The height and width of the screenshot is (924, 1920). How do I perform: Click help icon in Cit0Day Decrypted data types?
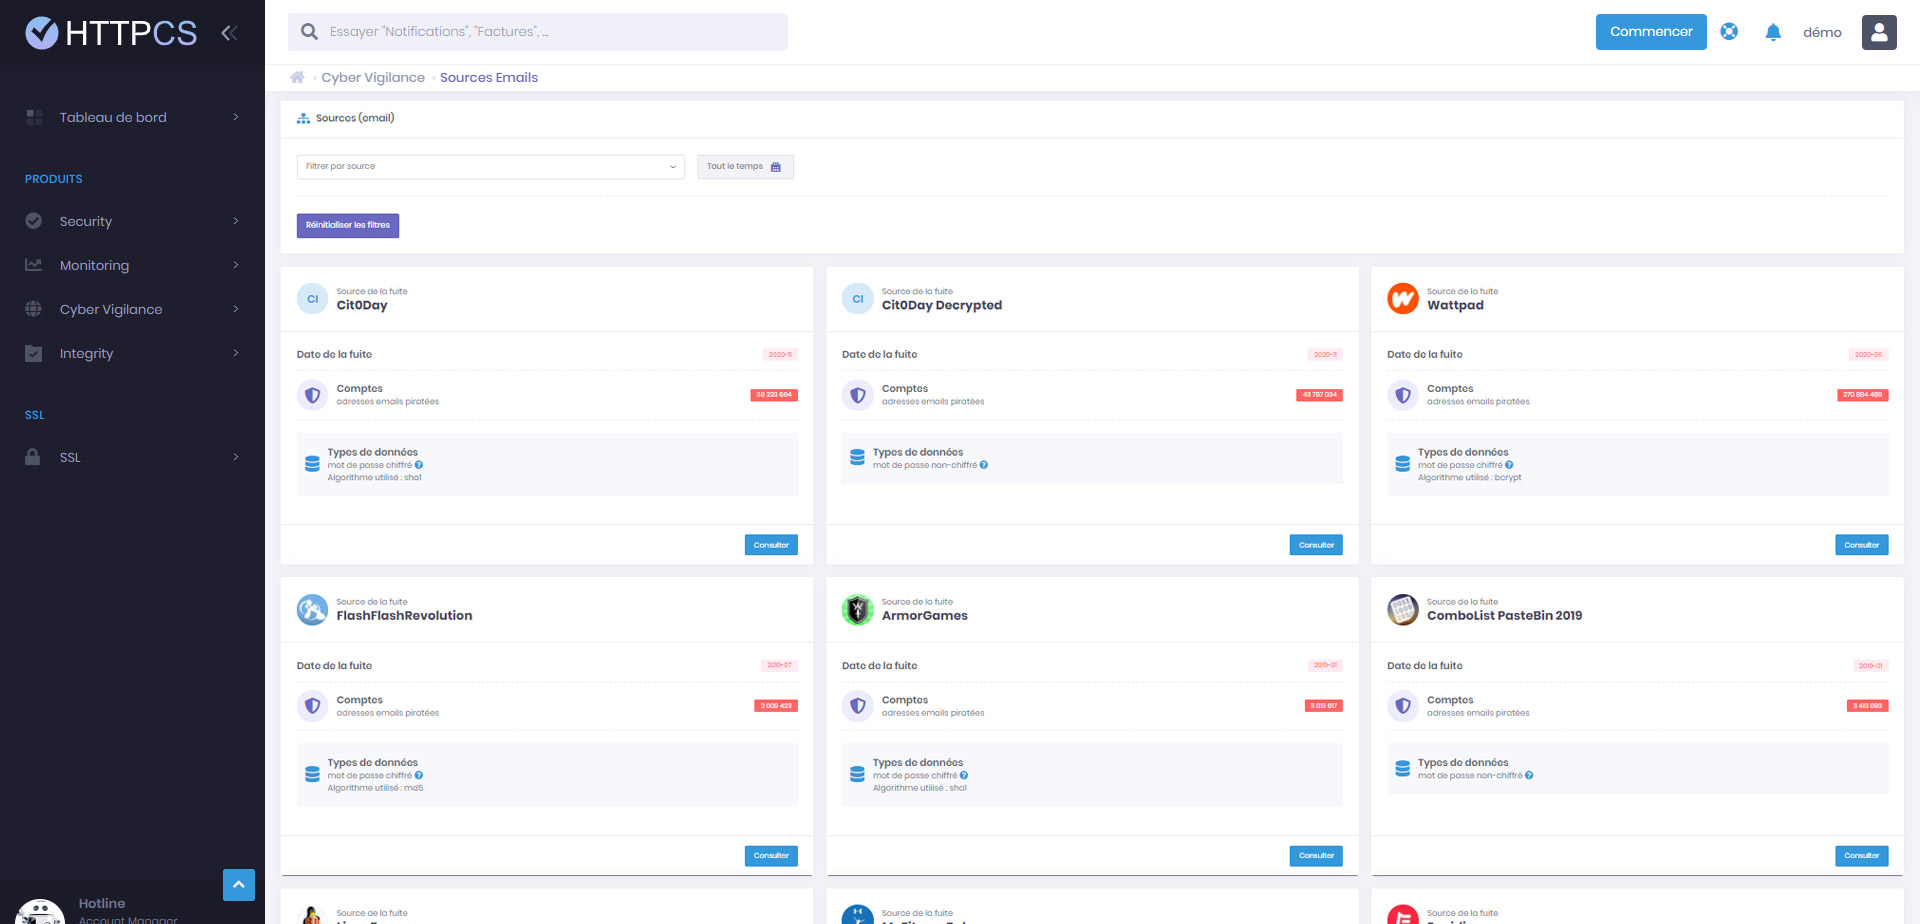(x=984, y=465)
